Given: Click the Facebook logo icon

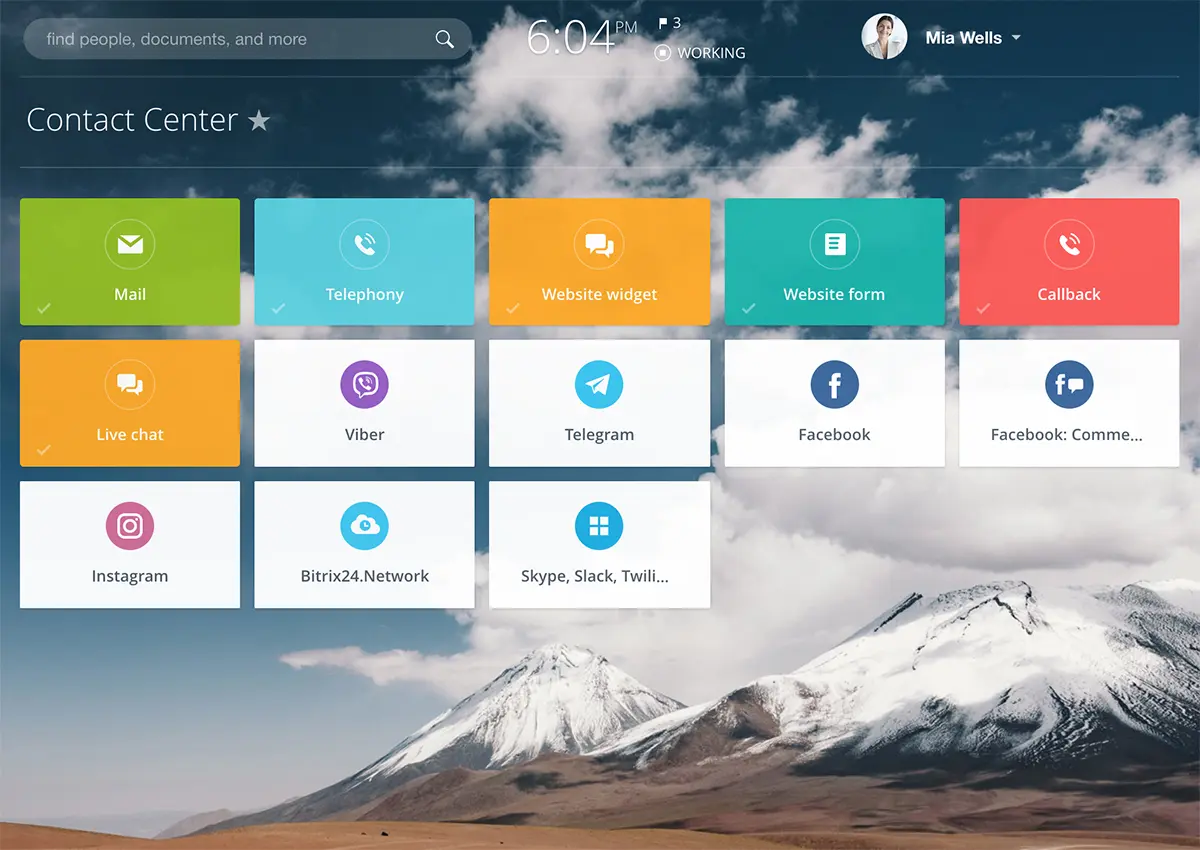Looking at the screenshot, I should (834, 385).
